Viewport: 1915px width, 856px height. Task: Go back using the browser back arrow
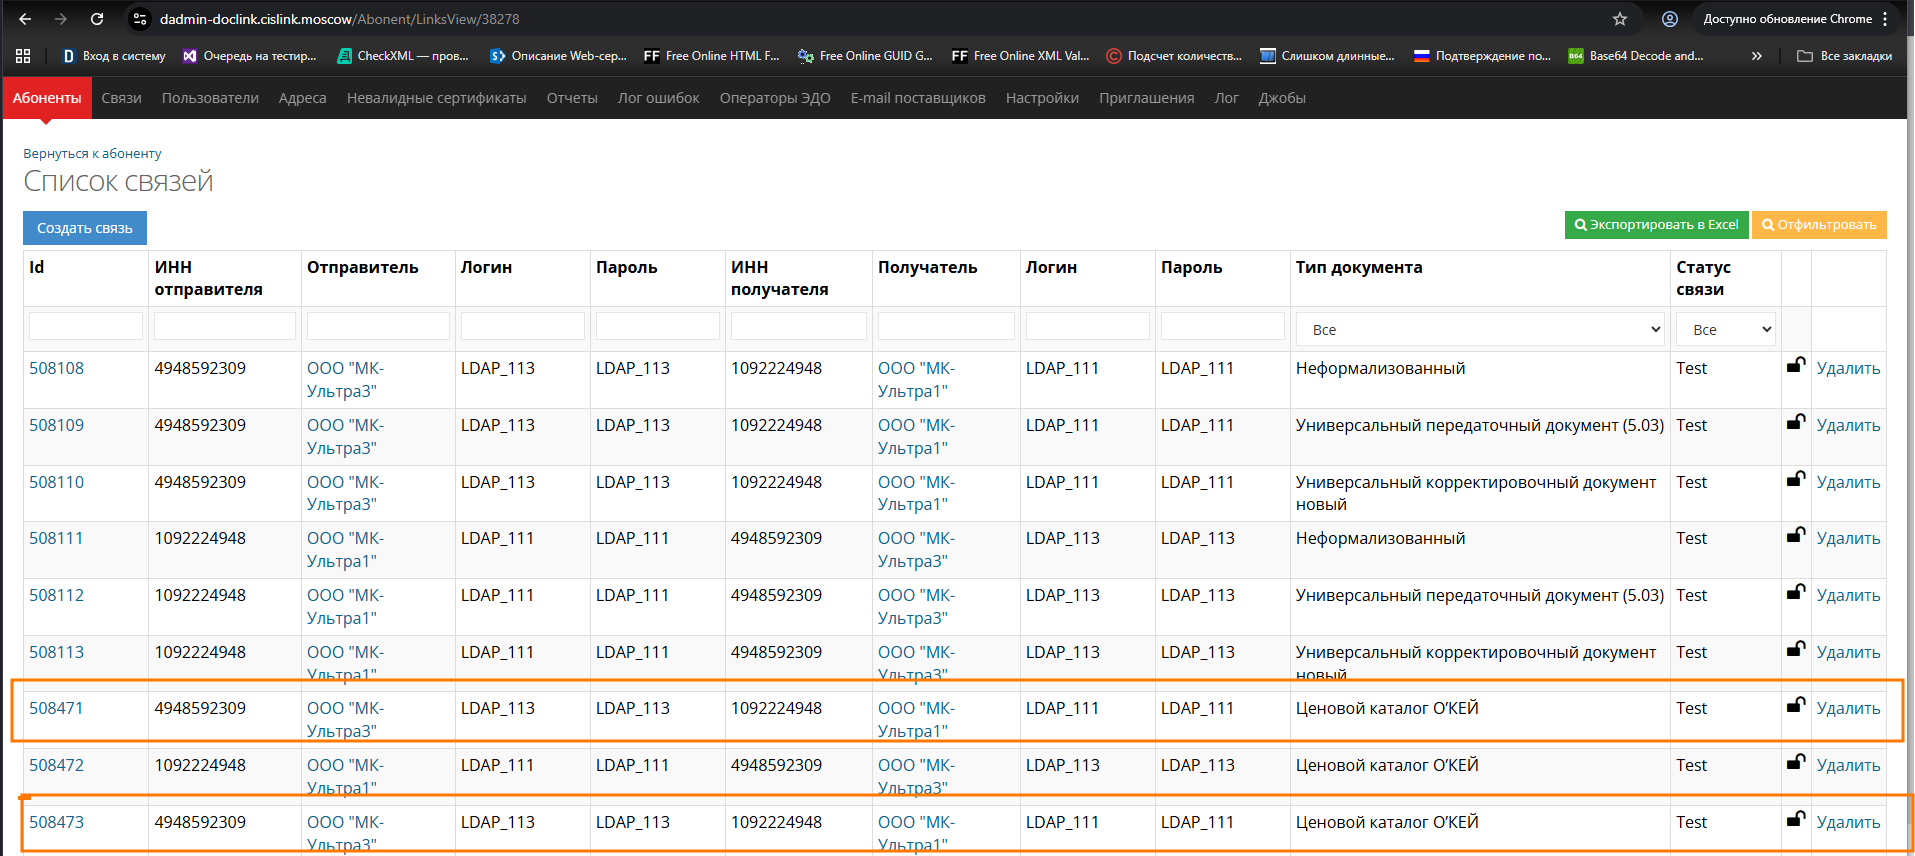(26, 19)
